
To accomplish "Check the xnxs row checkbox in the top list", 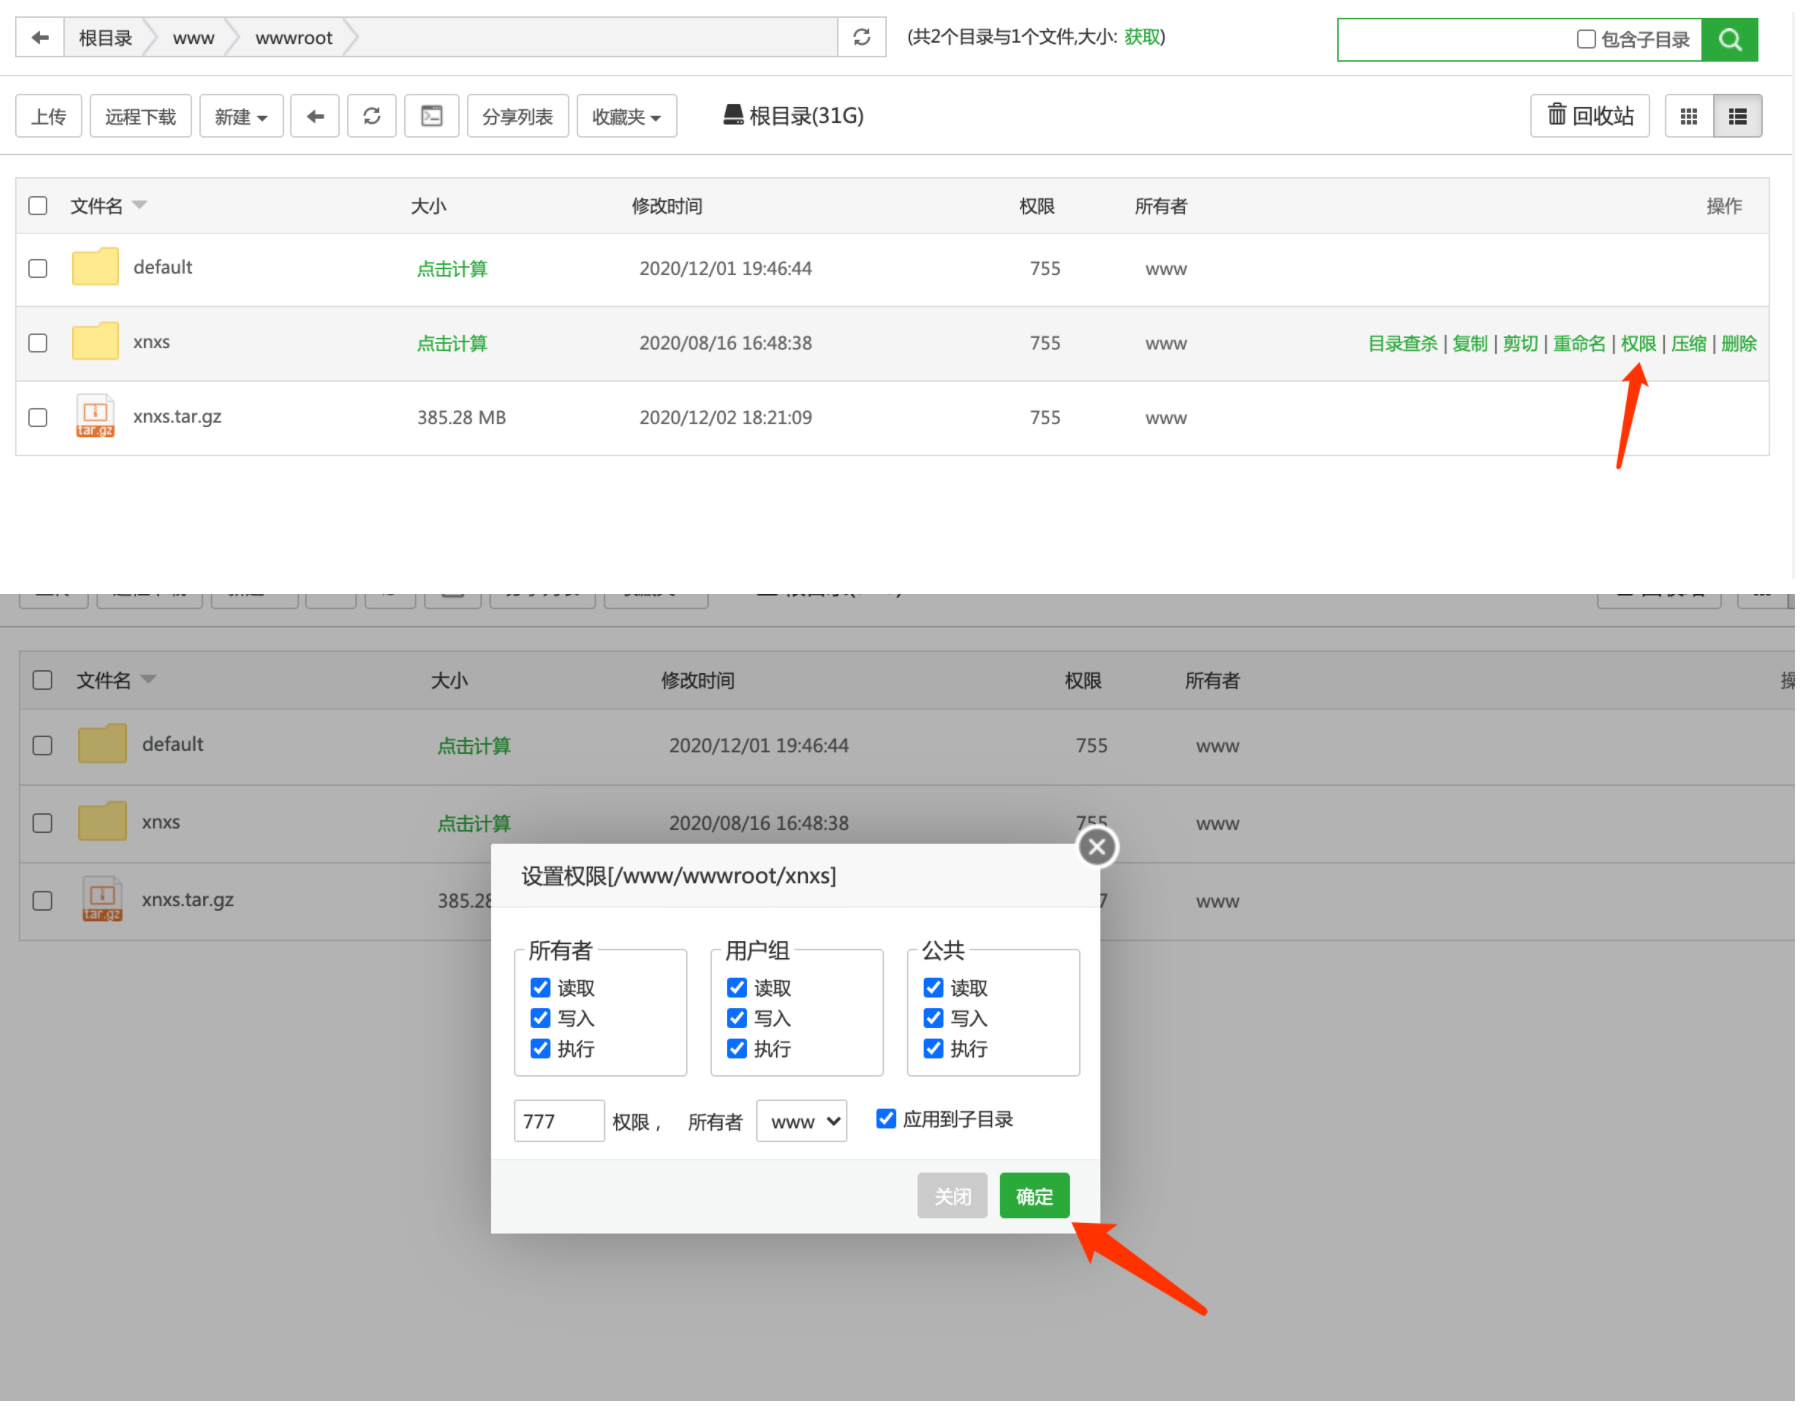I will tap(38, 344).
